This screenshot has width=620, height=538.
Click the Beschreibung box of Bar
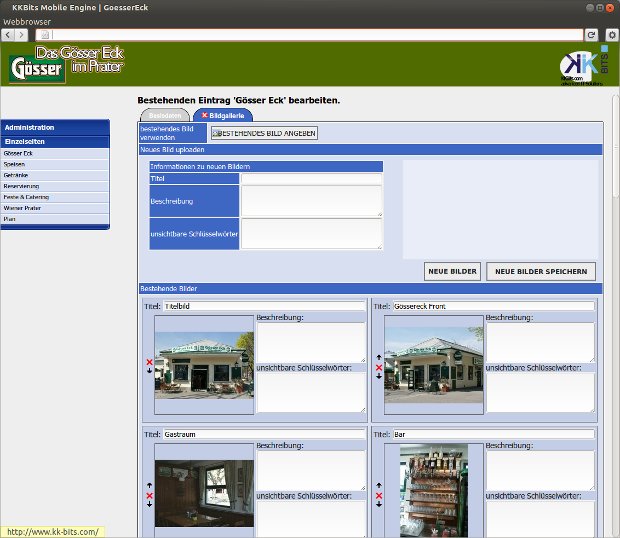[x=540, y=470]
